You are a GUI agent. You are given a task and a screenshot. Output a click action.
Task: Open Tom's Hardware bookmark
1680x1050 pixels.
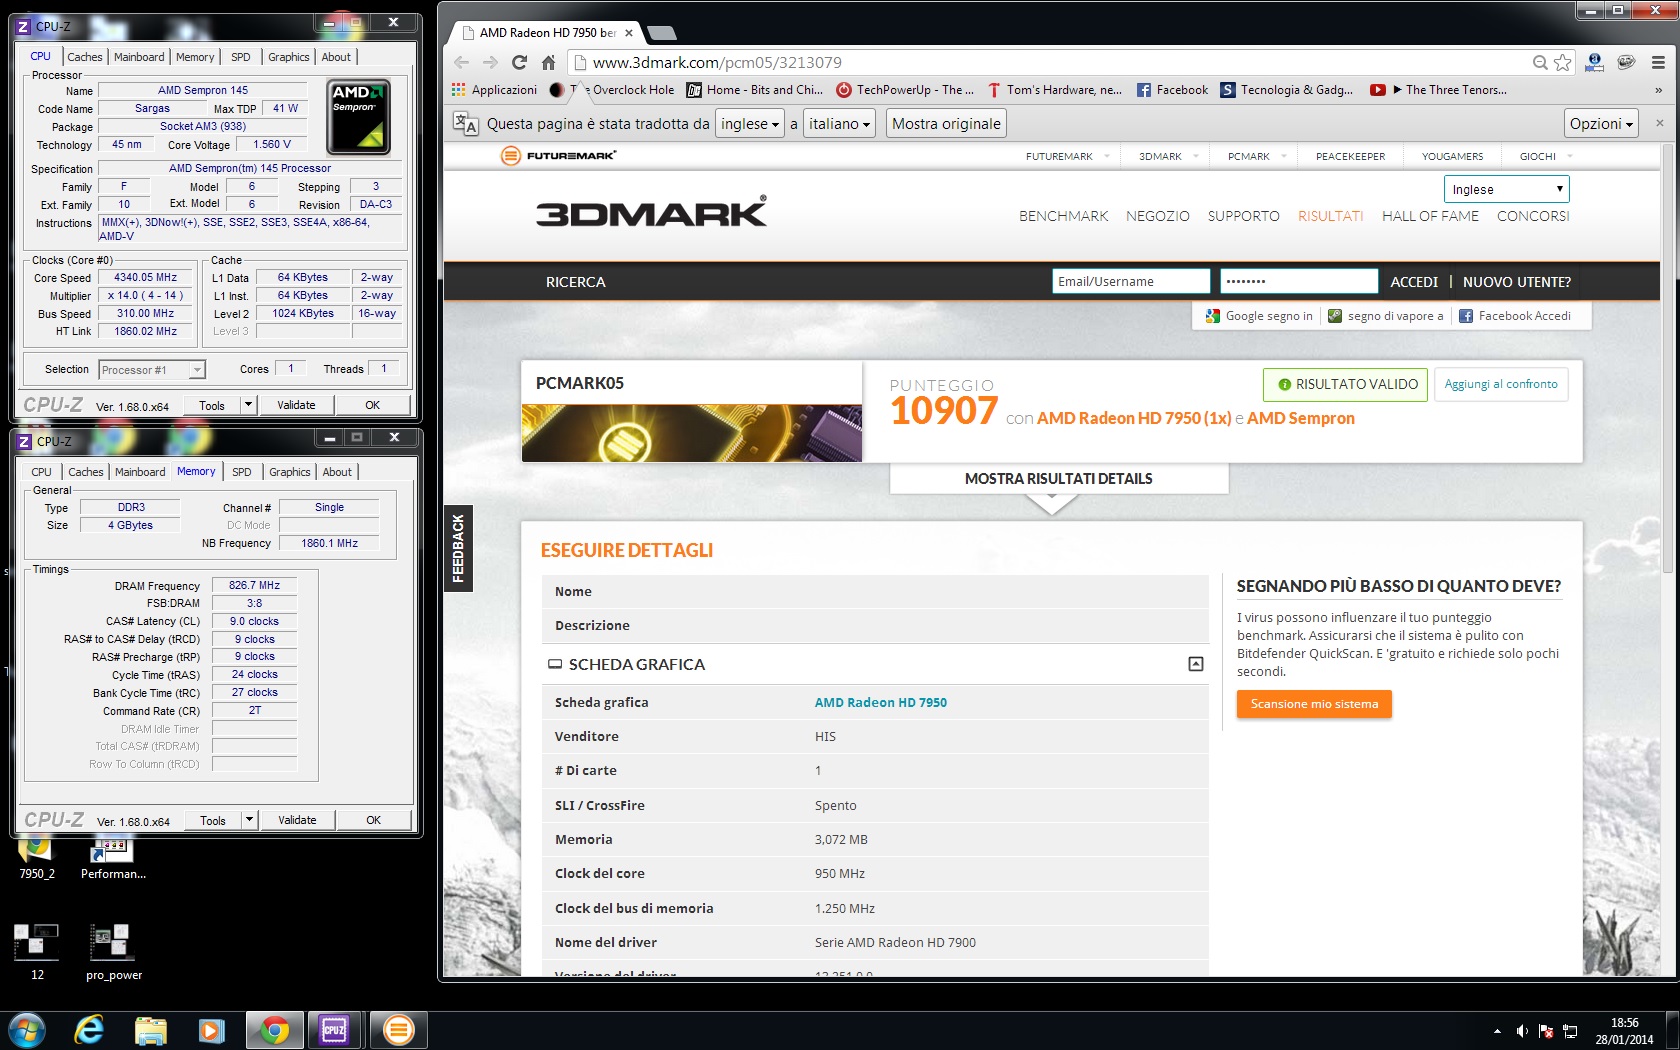tap(1055, 90)
